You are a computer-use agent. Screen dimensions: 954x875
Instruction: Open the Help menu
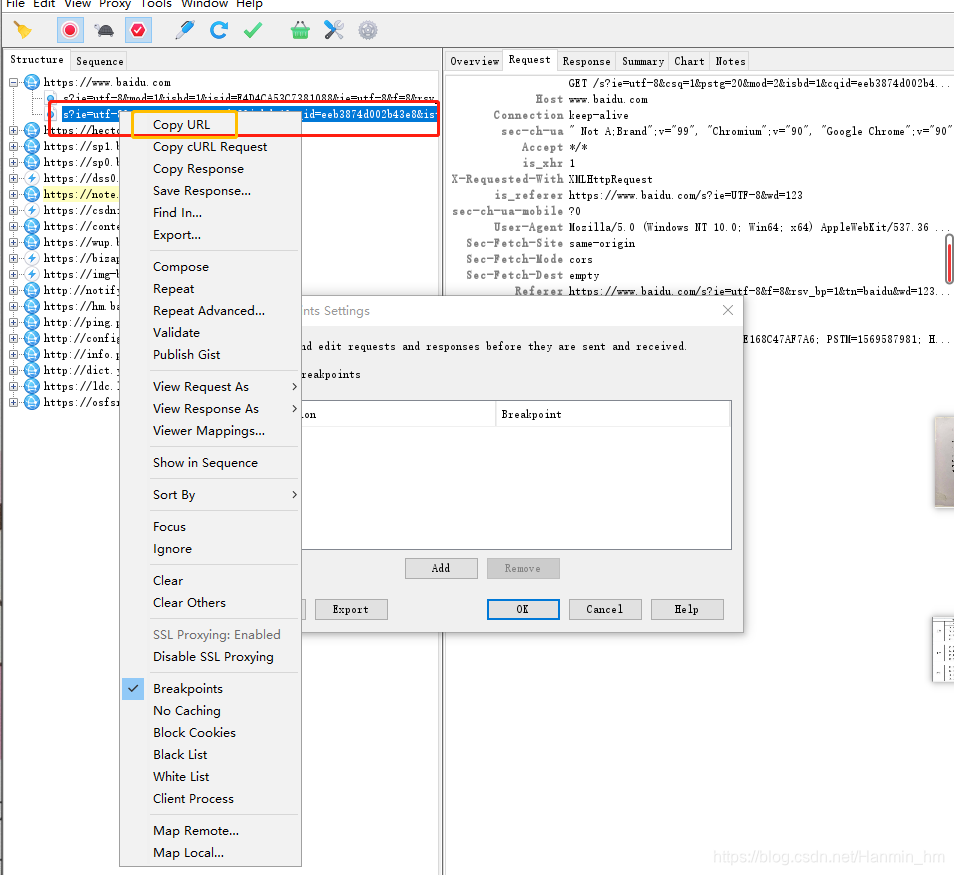tap(249, 4)
